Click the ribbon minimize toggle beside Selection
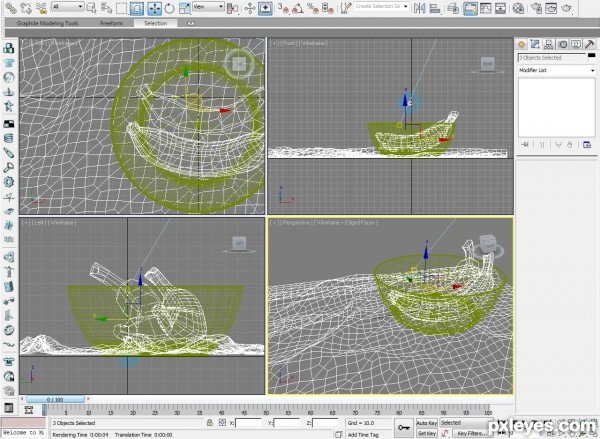Image resolution: width=600 pixels, height=439 pixels. pyautogui.click(x=191, y=23)
